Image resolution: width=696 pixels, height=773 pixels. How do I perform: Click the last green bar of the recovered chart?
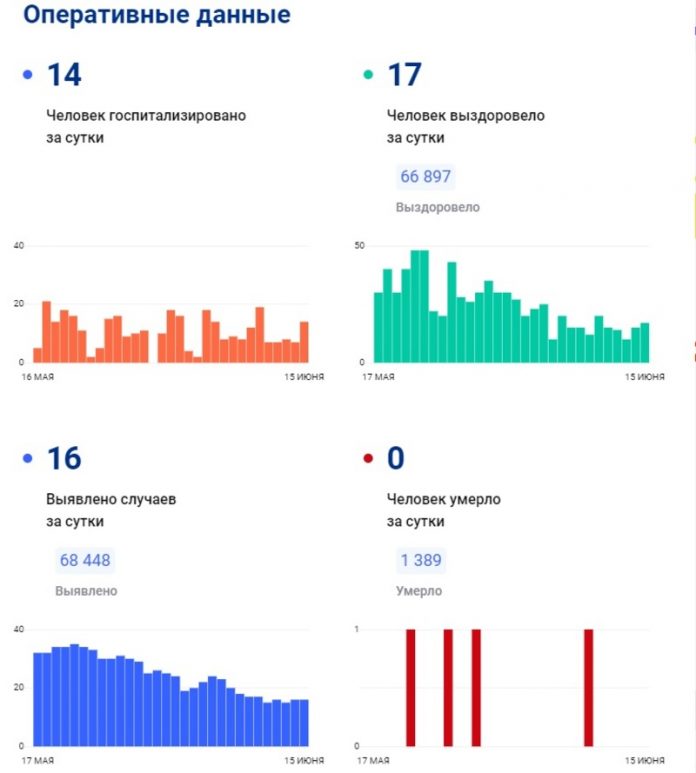645,343
